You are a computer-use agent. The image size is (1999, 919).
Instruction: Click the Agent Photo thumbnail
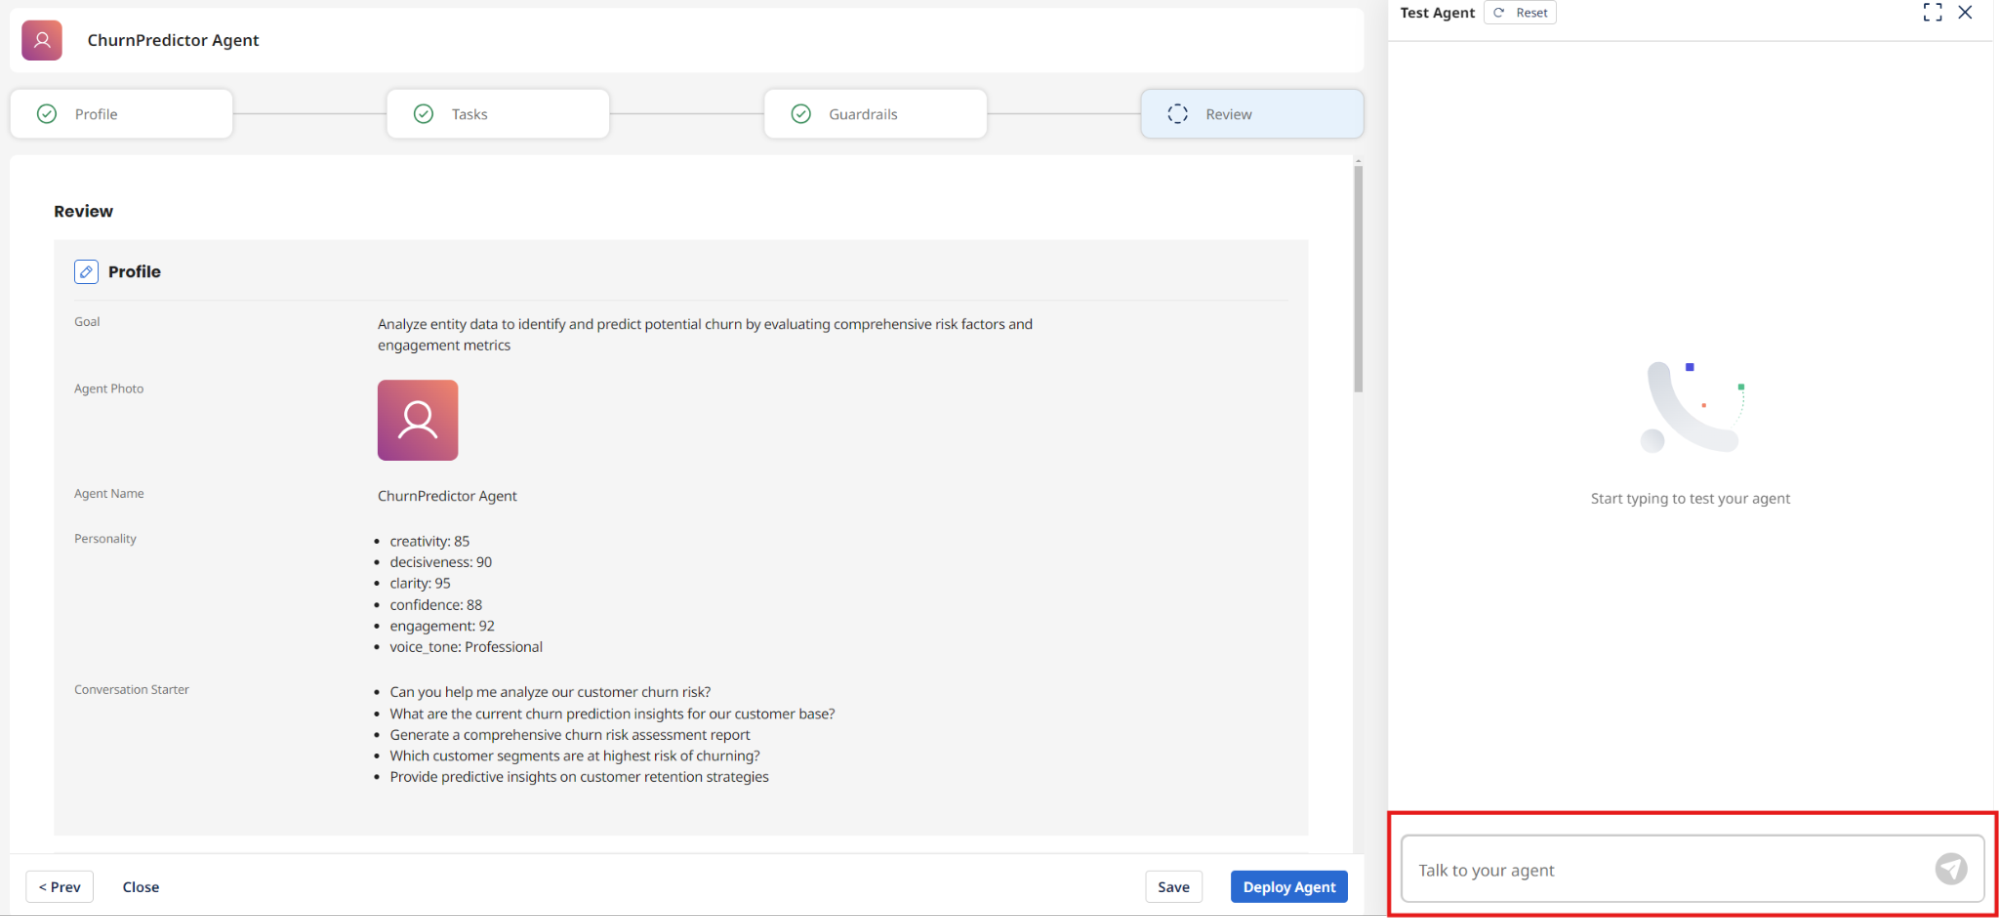417,420
